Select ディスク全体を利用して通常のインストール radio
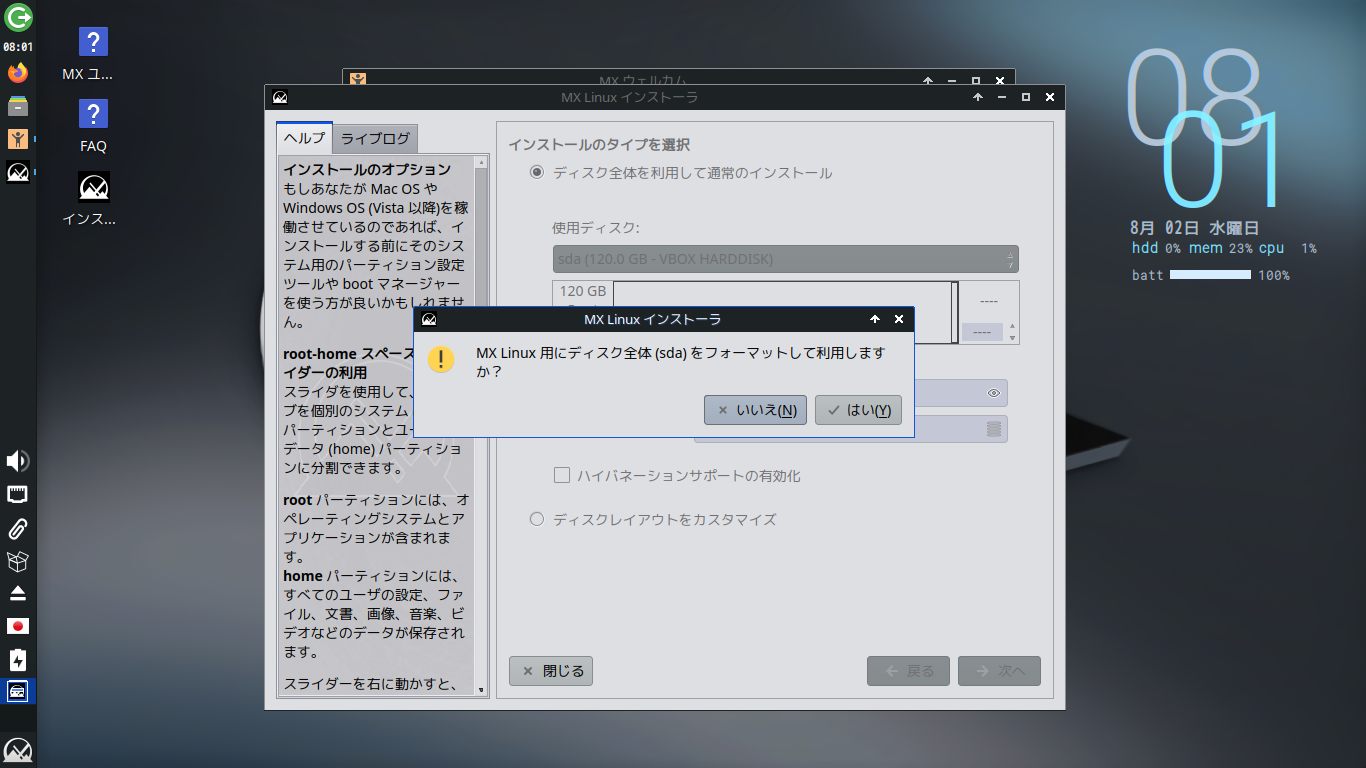The image size is (1366, 768). pos(537,173)
